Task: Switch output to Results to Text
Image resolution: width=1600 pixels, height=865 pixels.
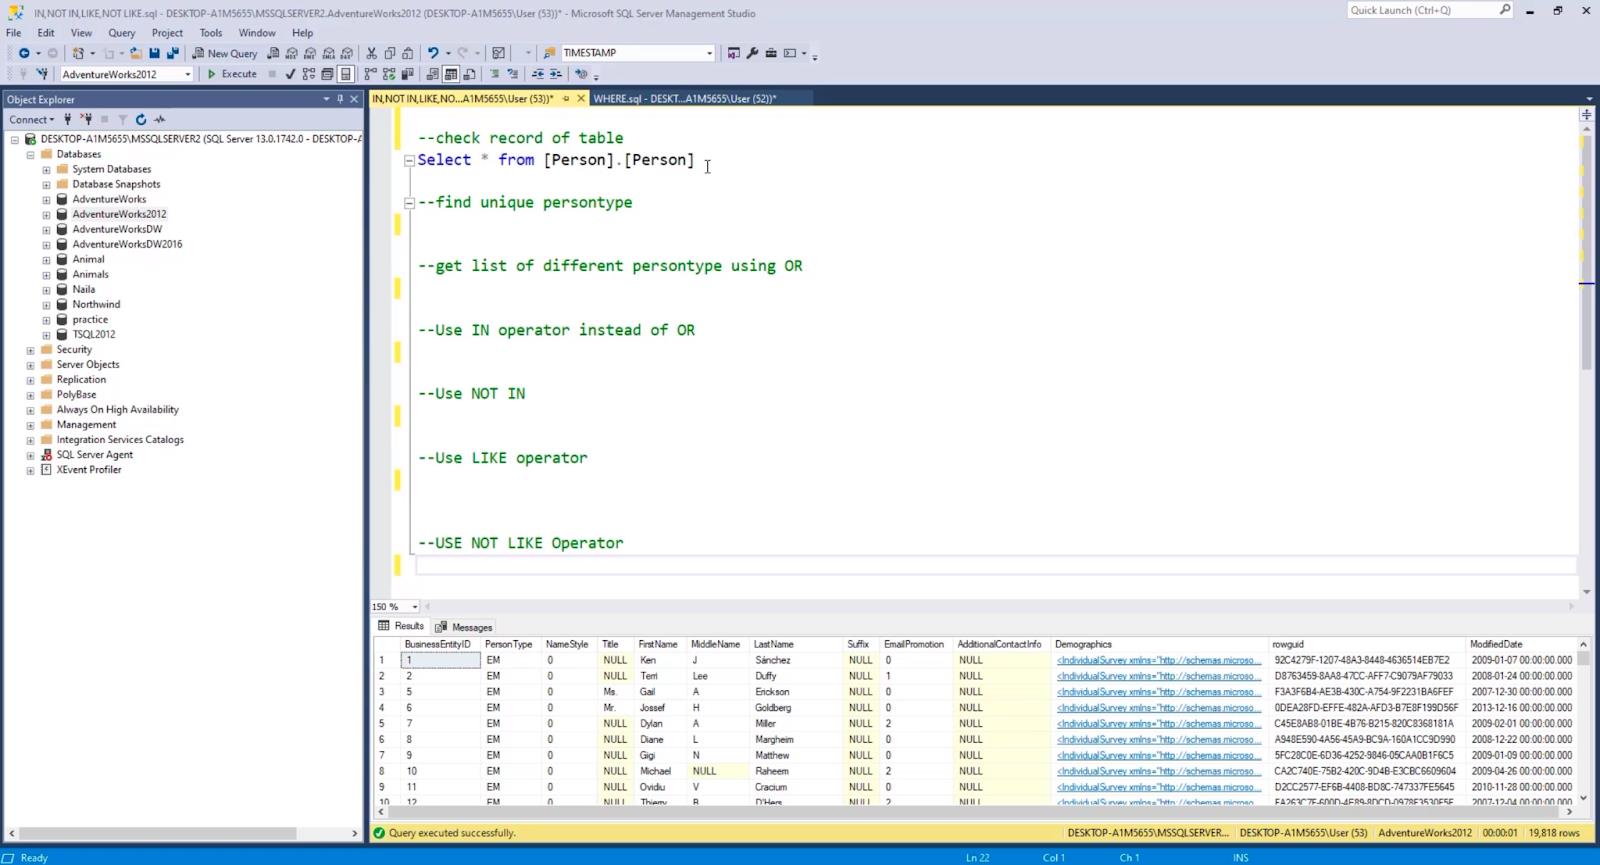Action: 432,74
